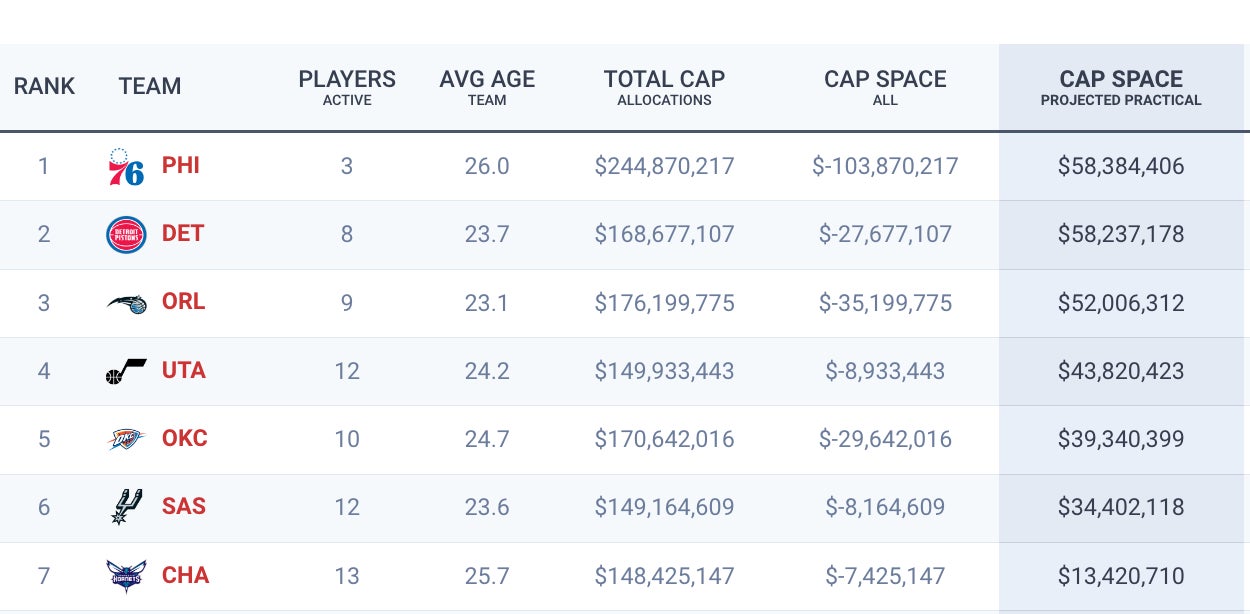Open the PHI team link
This screenshot has height=614, width=1250.
[181, 166]
